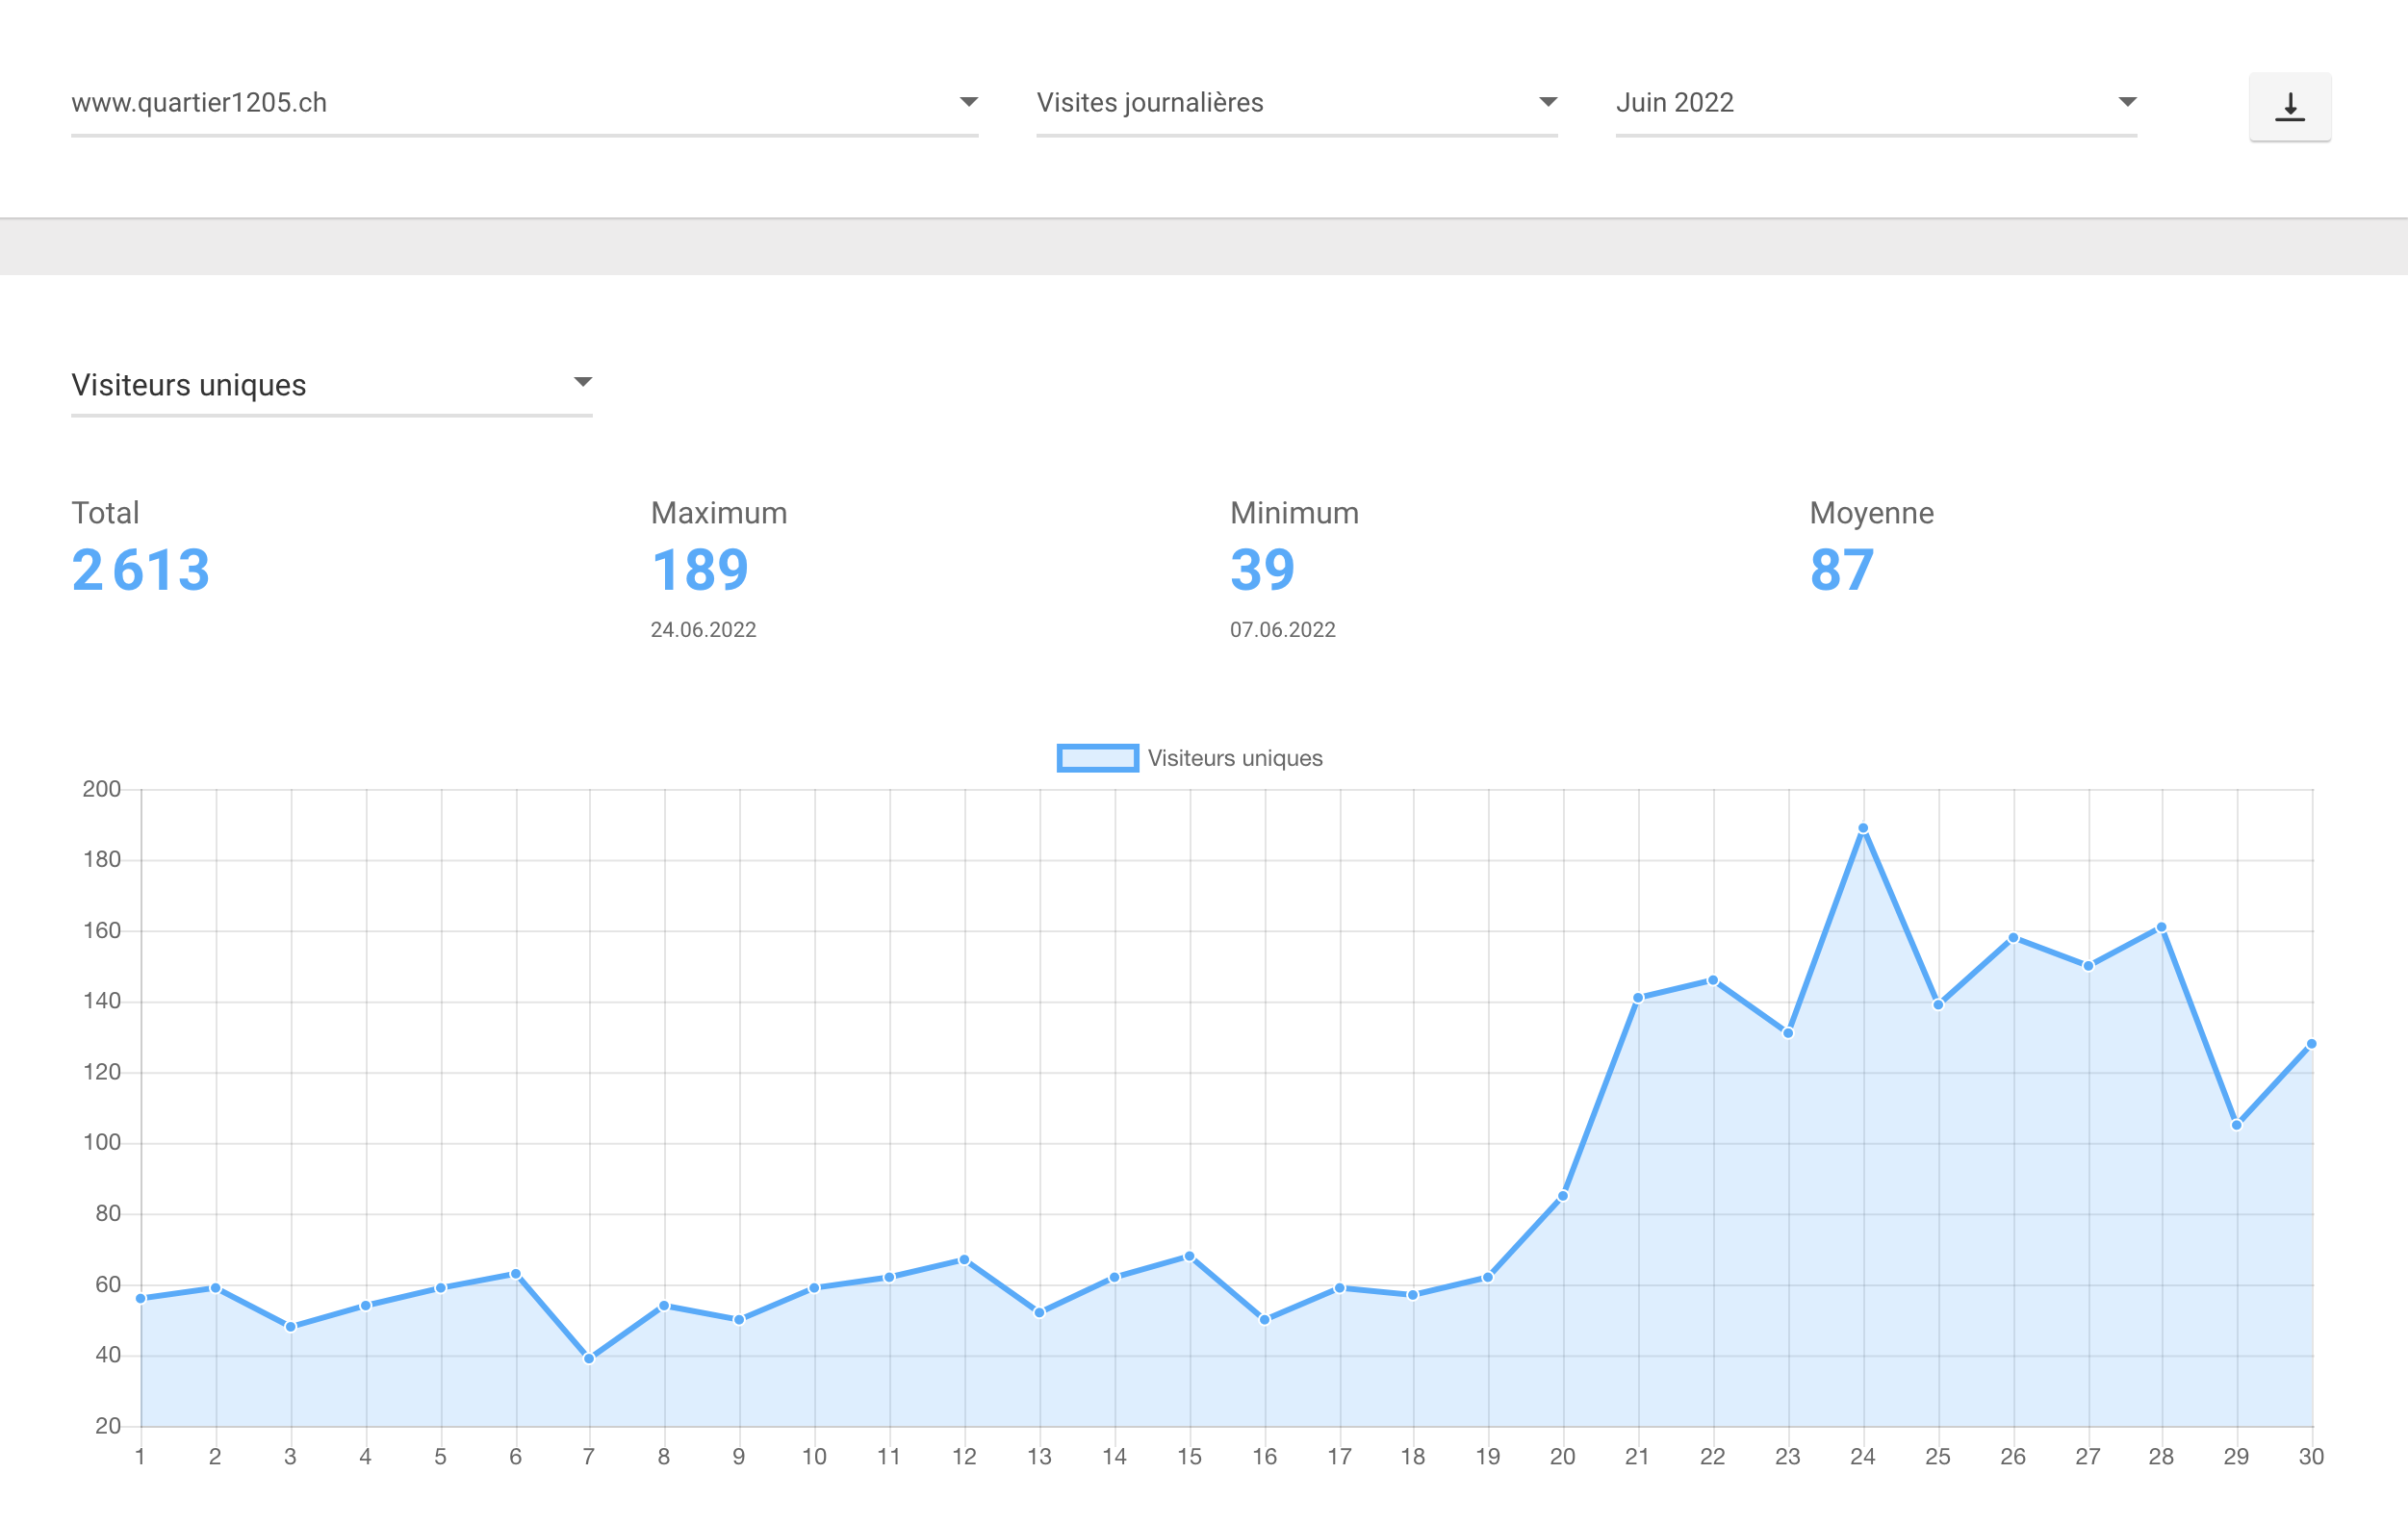Click the Total value 2 613
Image resolution: width=2408 pixels, height=1524 pixels.
tap(141, 570)
